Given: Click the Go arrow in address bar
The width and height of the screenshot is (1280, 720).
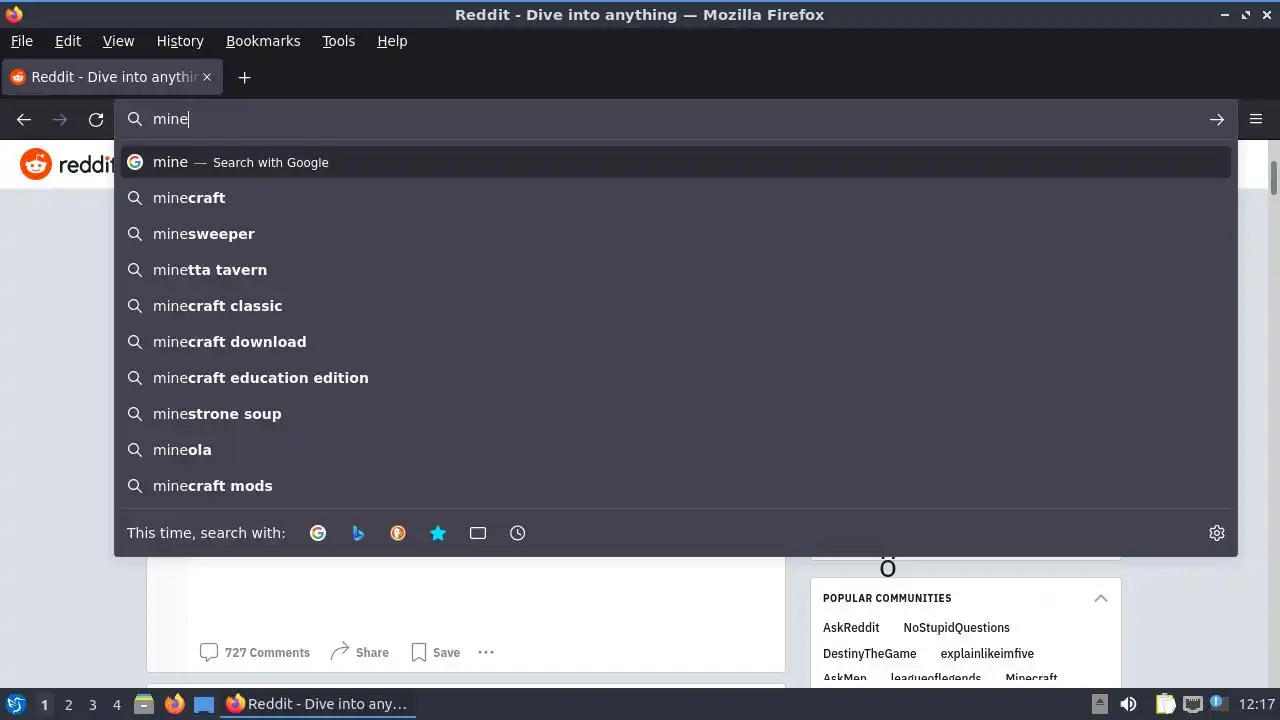Looking at the screenshot, I should click(x=1217, y=119).
